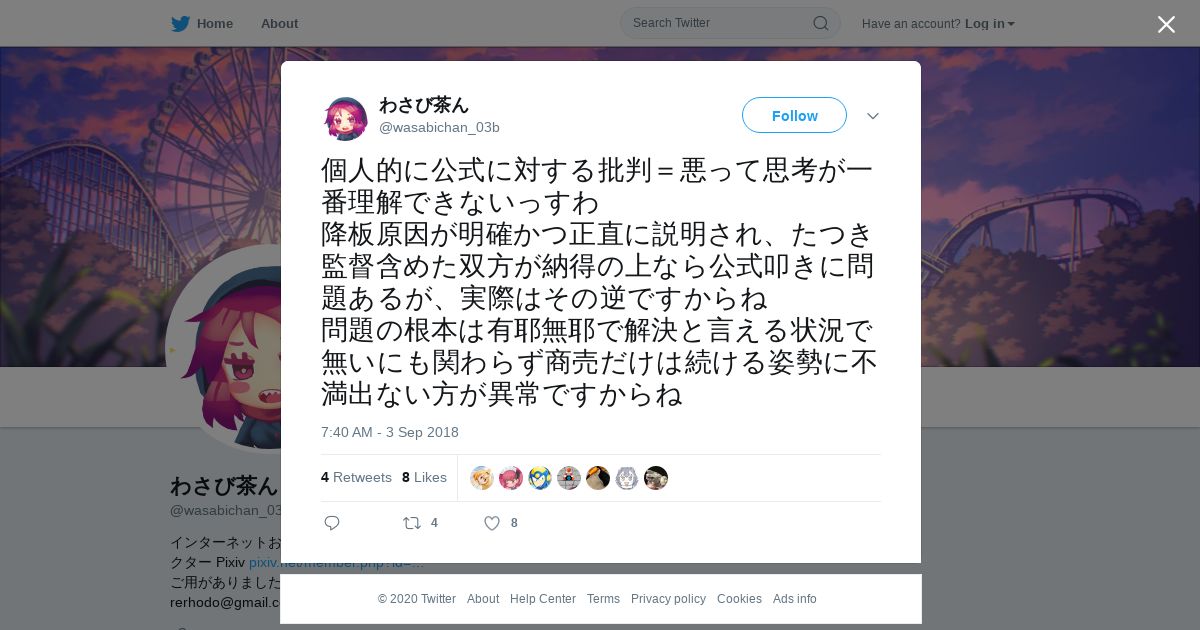Screen dimensions: 1200x630
Task: Click the search magnifier icon
Action: tap(820, 23)
